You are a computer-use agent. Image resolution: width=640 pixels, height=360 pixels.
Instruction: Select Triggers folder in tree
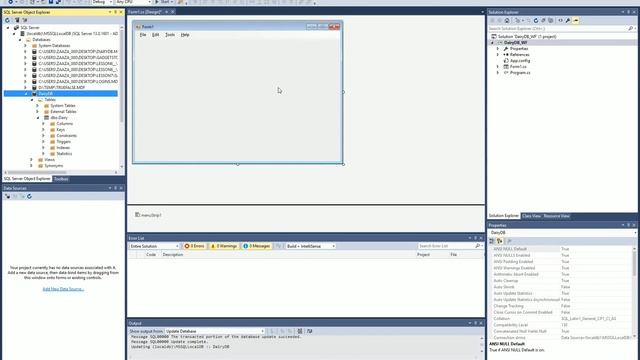click(64, 142)
